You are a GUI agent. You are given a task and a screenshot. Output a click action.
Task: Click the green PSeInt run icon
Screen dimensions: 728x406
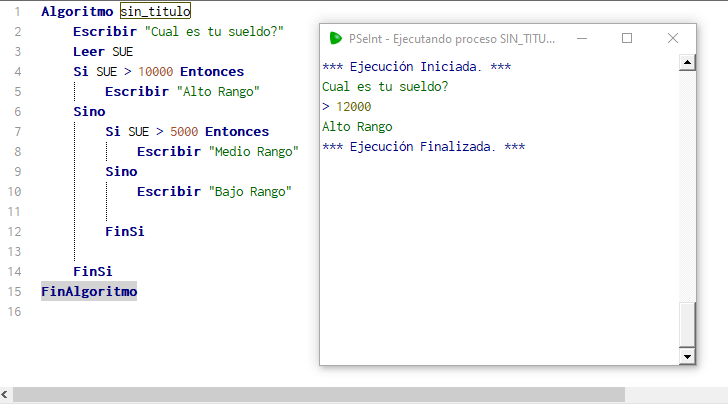[x=335, y=39]
